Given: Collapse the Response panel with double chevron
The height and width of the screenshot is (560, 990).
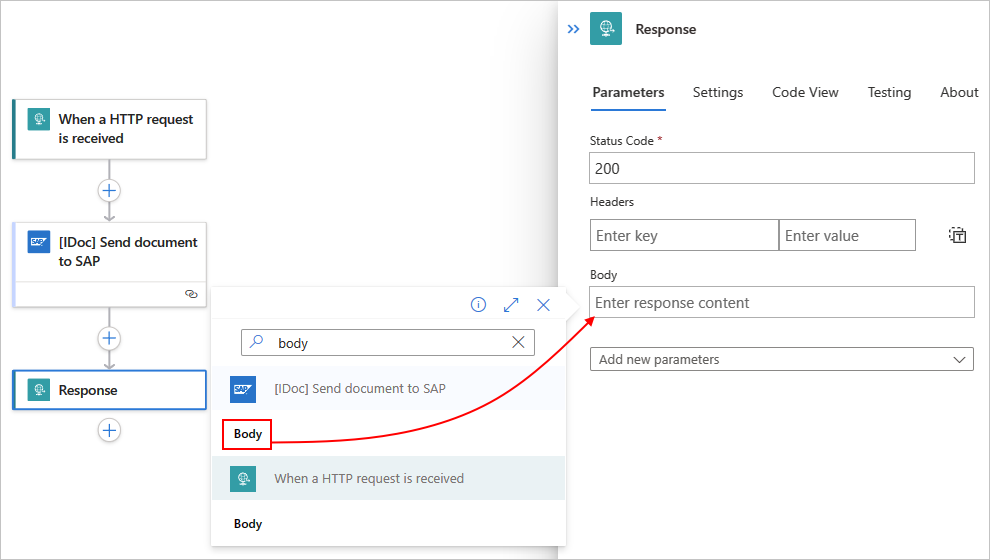Looking at the screenshot, I should point(573,29).
